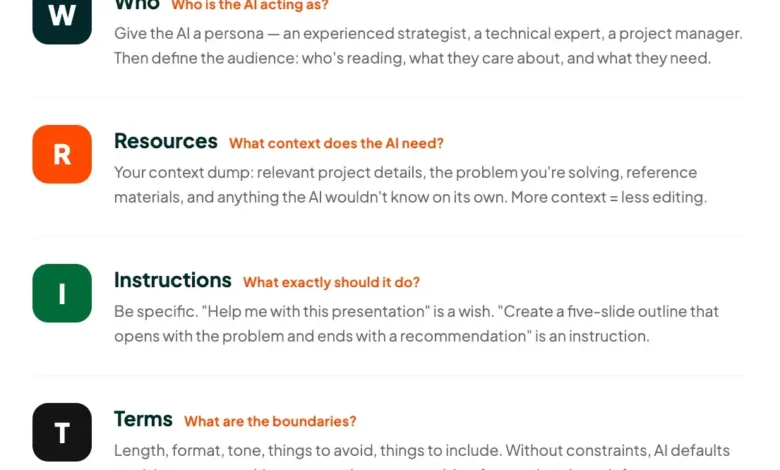Image resolution: width=780 pixels, height=470 pixels.
Task: Click the 'Length, format, tone' description text
Action: coord(422,450)
